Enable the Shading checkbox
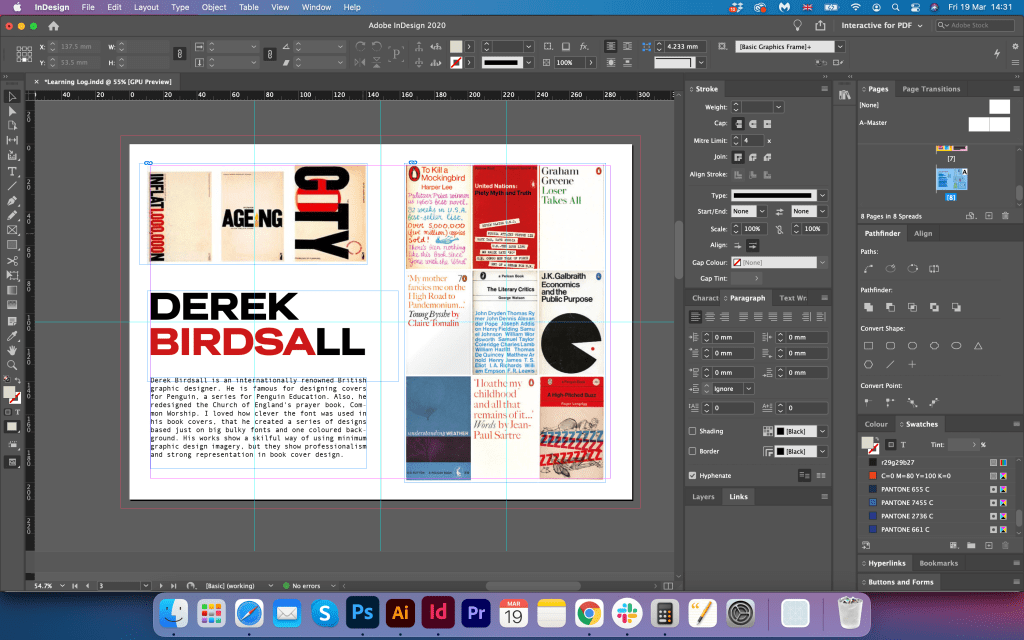 coord(693,431)
